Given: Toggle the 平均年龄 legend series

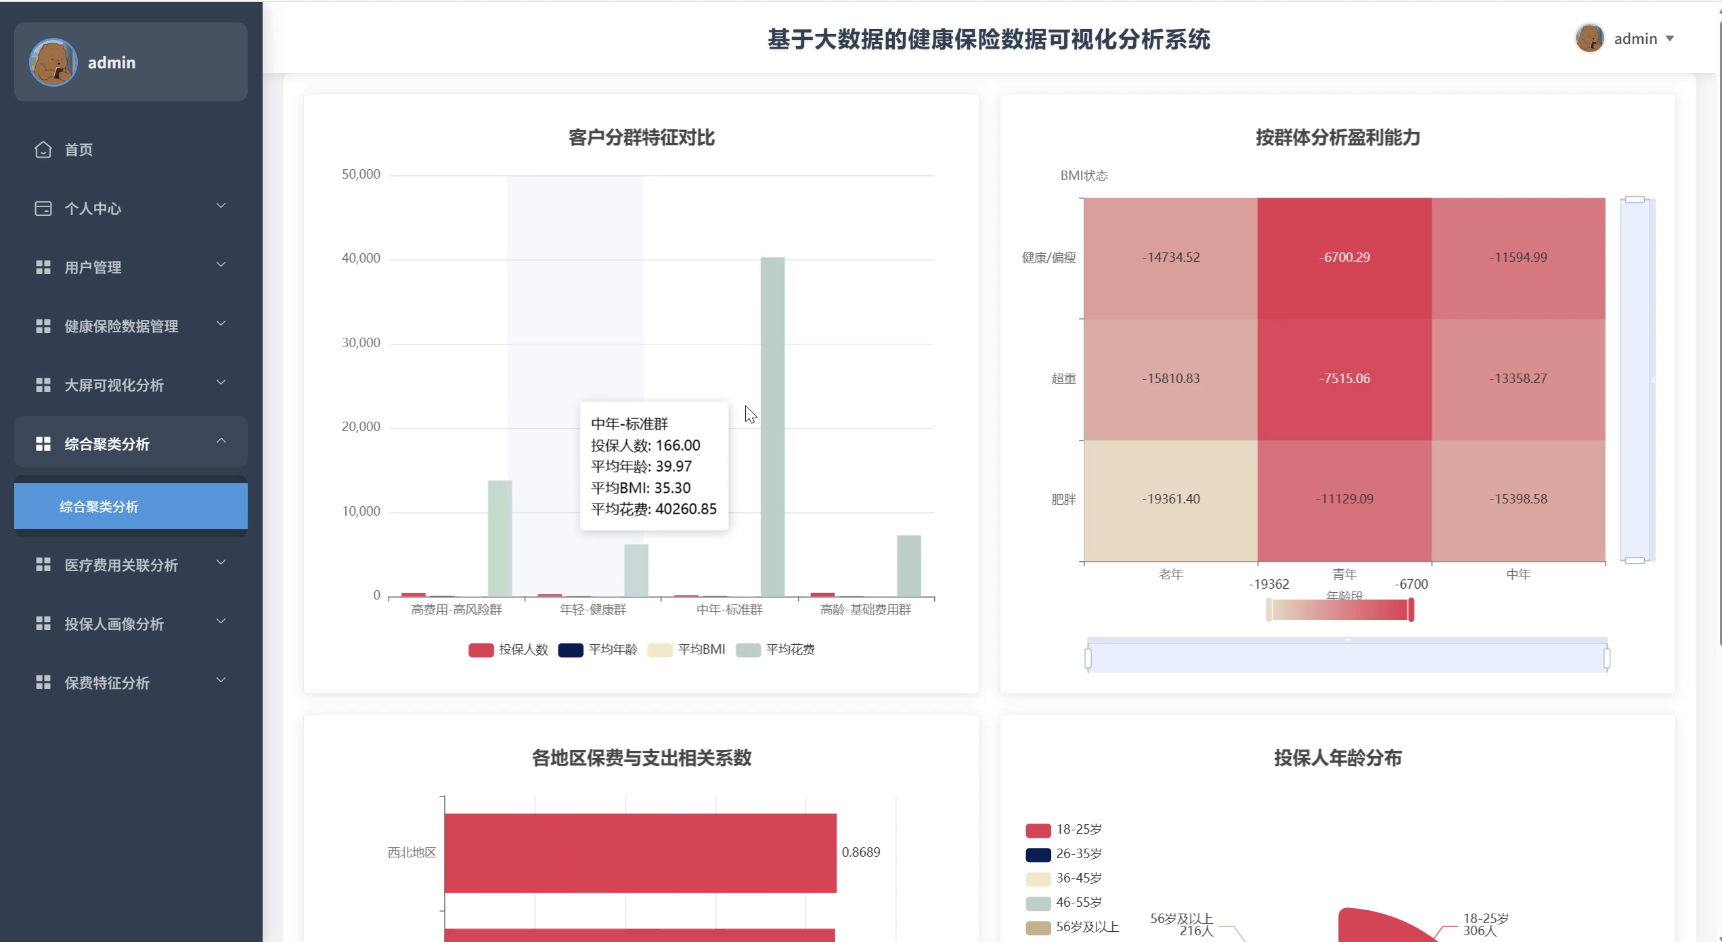Looking at the screenshot, I should (x=597, y=650).
